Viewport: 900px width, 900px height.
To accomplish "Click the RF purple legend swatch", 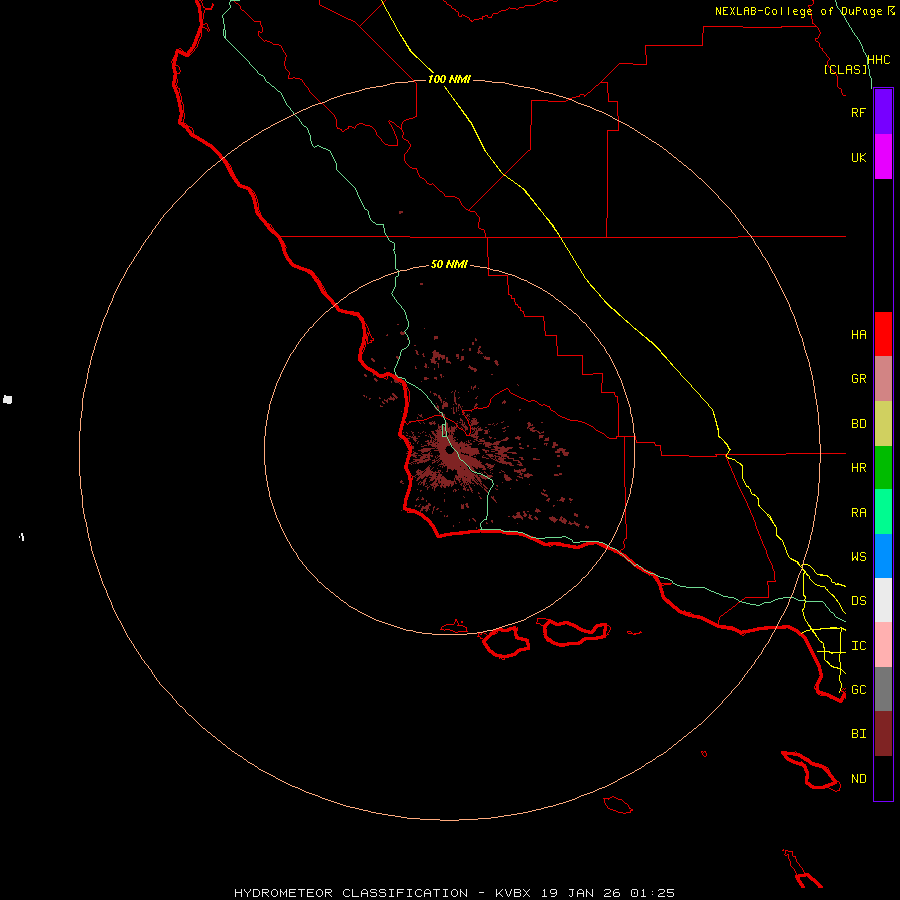I will pyautogui.click(x=883, y=112).
